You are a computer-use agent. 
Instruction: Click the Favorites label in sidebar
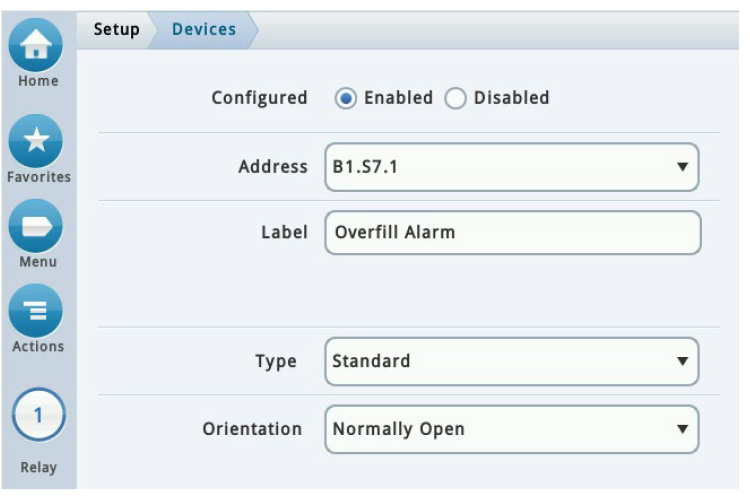click(39, 177)
